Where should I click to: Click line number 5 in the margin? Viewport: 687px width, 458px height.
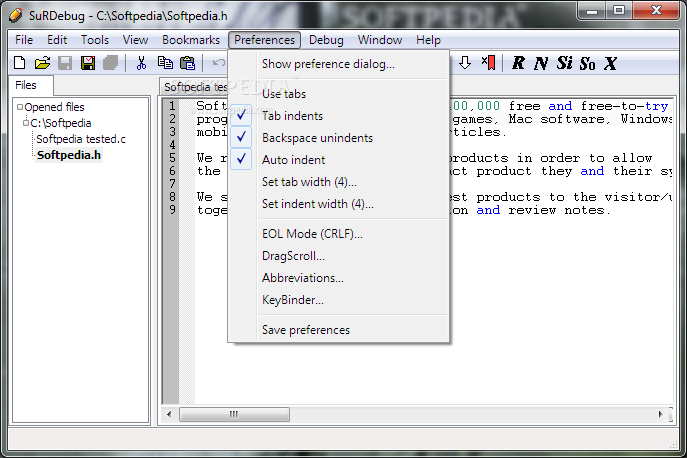(x=172, y=158)
